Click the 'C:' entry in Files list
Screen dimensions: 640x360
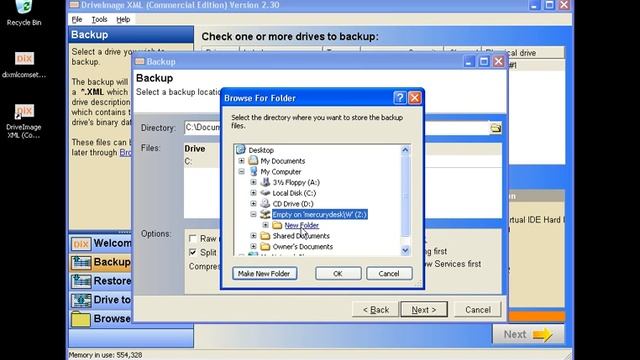pyautogui.click(x=188, y=161)
